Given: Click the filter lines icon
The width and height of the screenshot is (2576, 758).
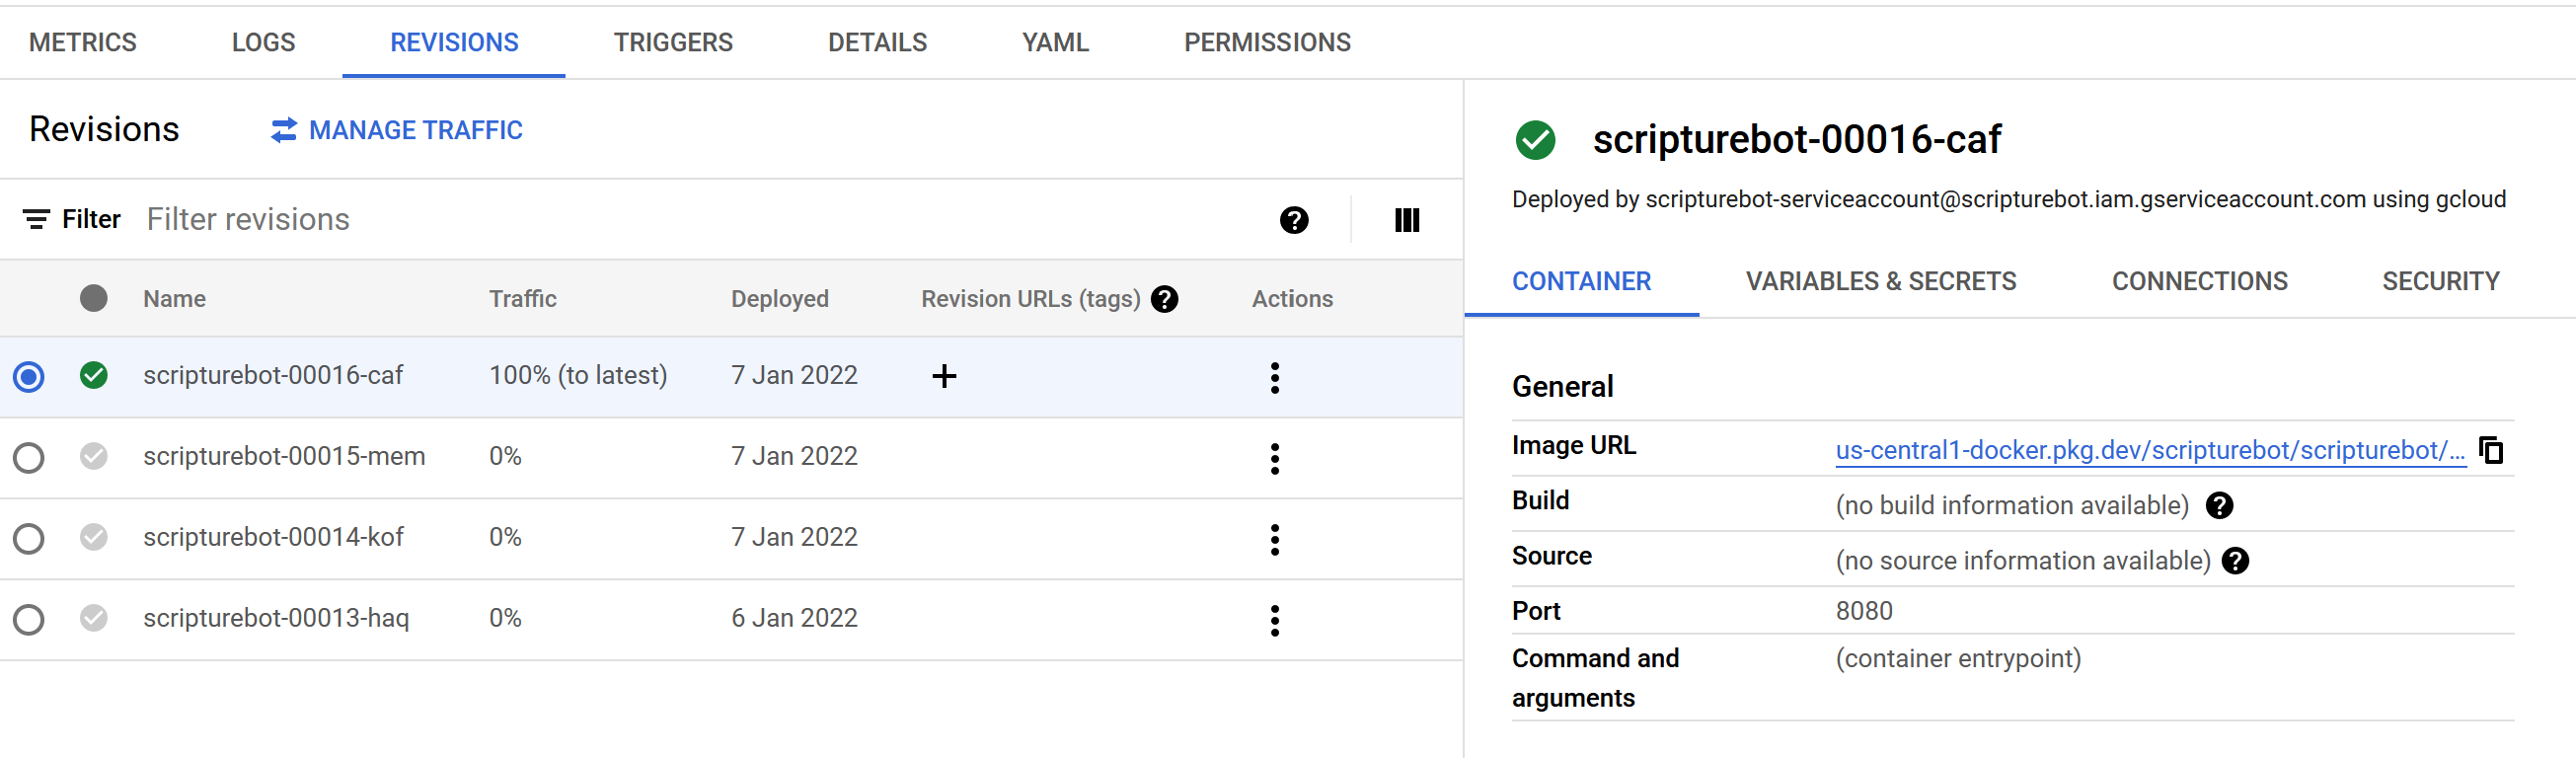Looking at the screenshot, I should point(36,219).
